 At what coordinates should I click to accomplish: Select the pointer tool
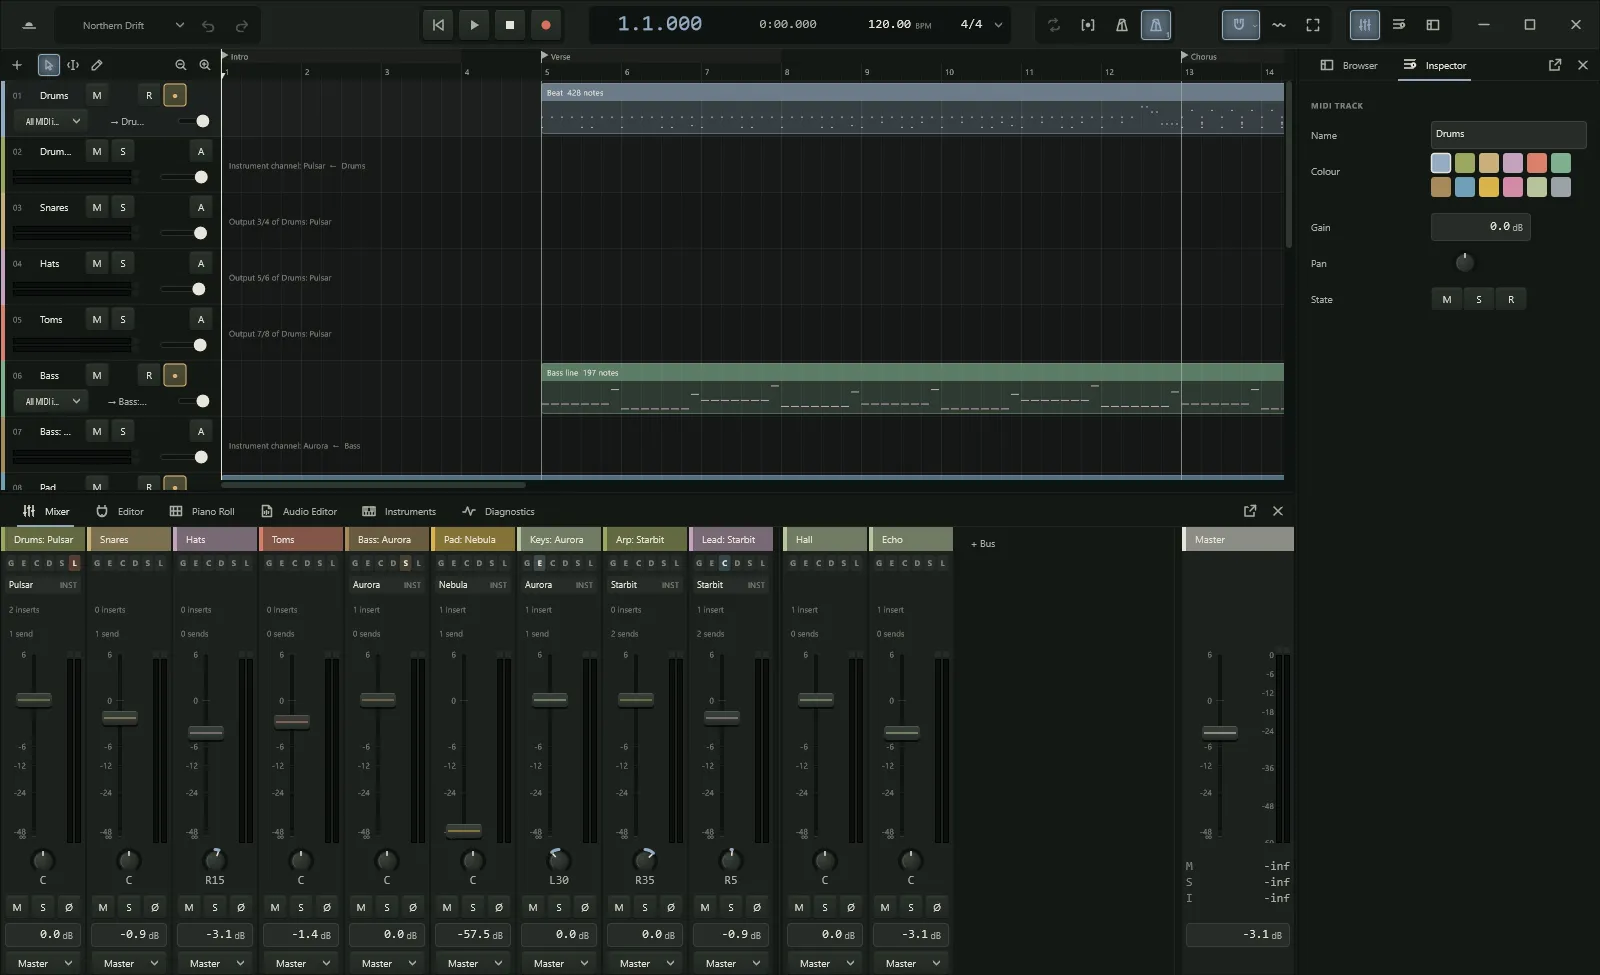(48, 65)
